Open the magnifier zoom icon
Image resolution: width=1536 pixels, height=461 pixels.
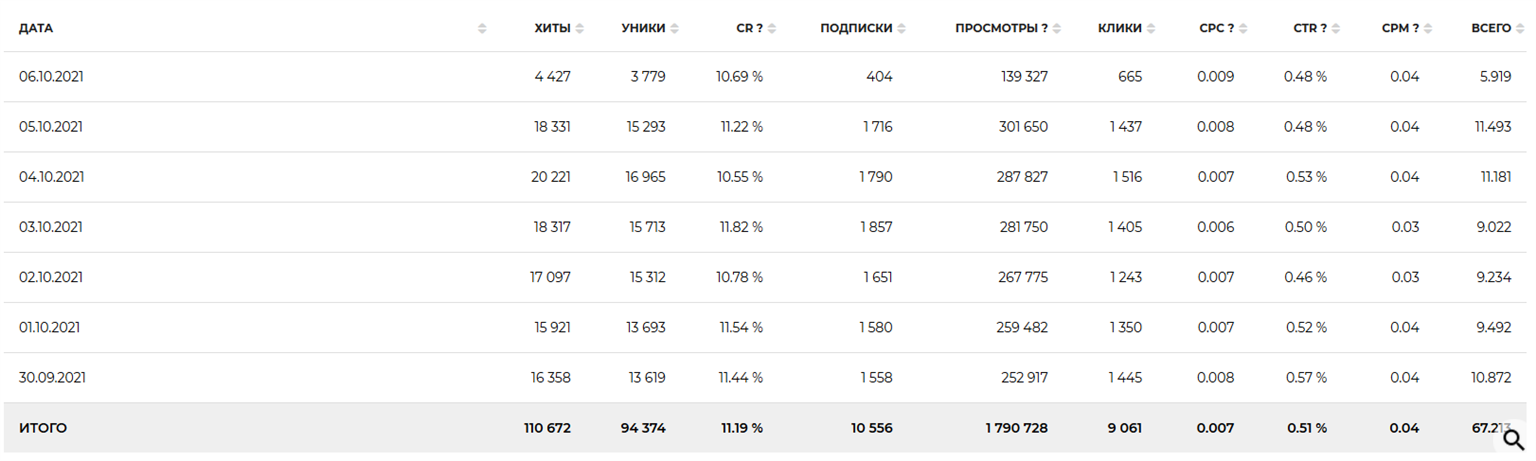tap(1512, 438)
